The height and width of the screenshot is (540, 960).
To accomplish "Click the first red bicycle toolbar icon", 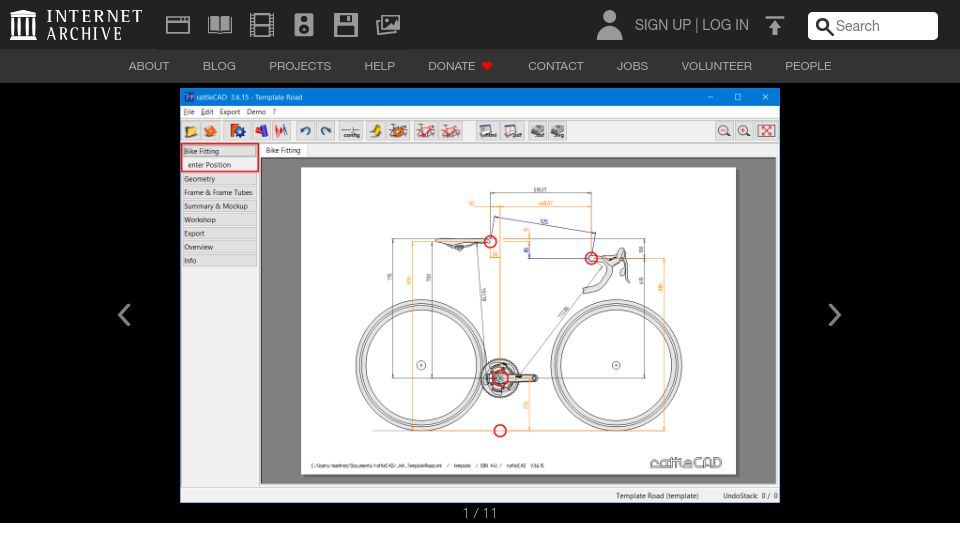I will tap(426, 131).
